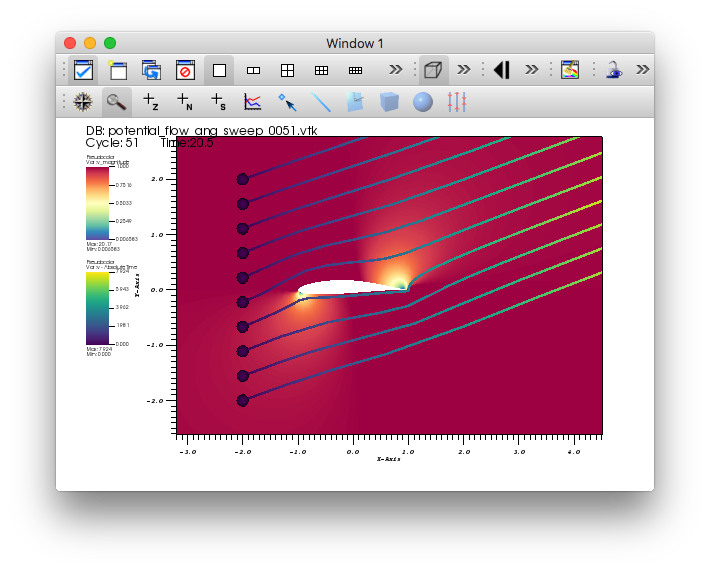This screenshot has width=710, height=571.
Task: Select the lineout graph tool icon
Action: (x=252, y=102)
